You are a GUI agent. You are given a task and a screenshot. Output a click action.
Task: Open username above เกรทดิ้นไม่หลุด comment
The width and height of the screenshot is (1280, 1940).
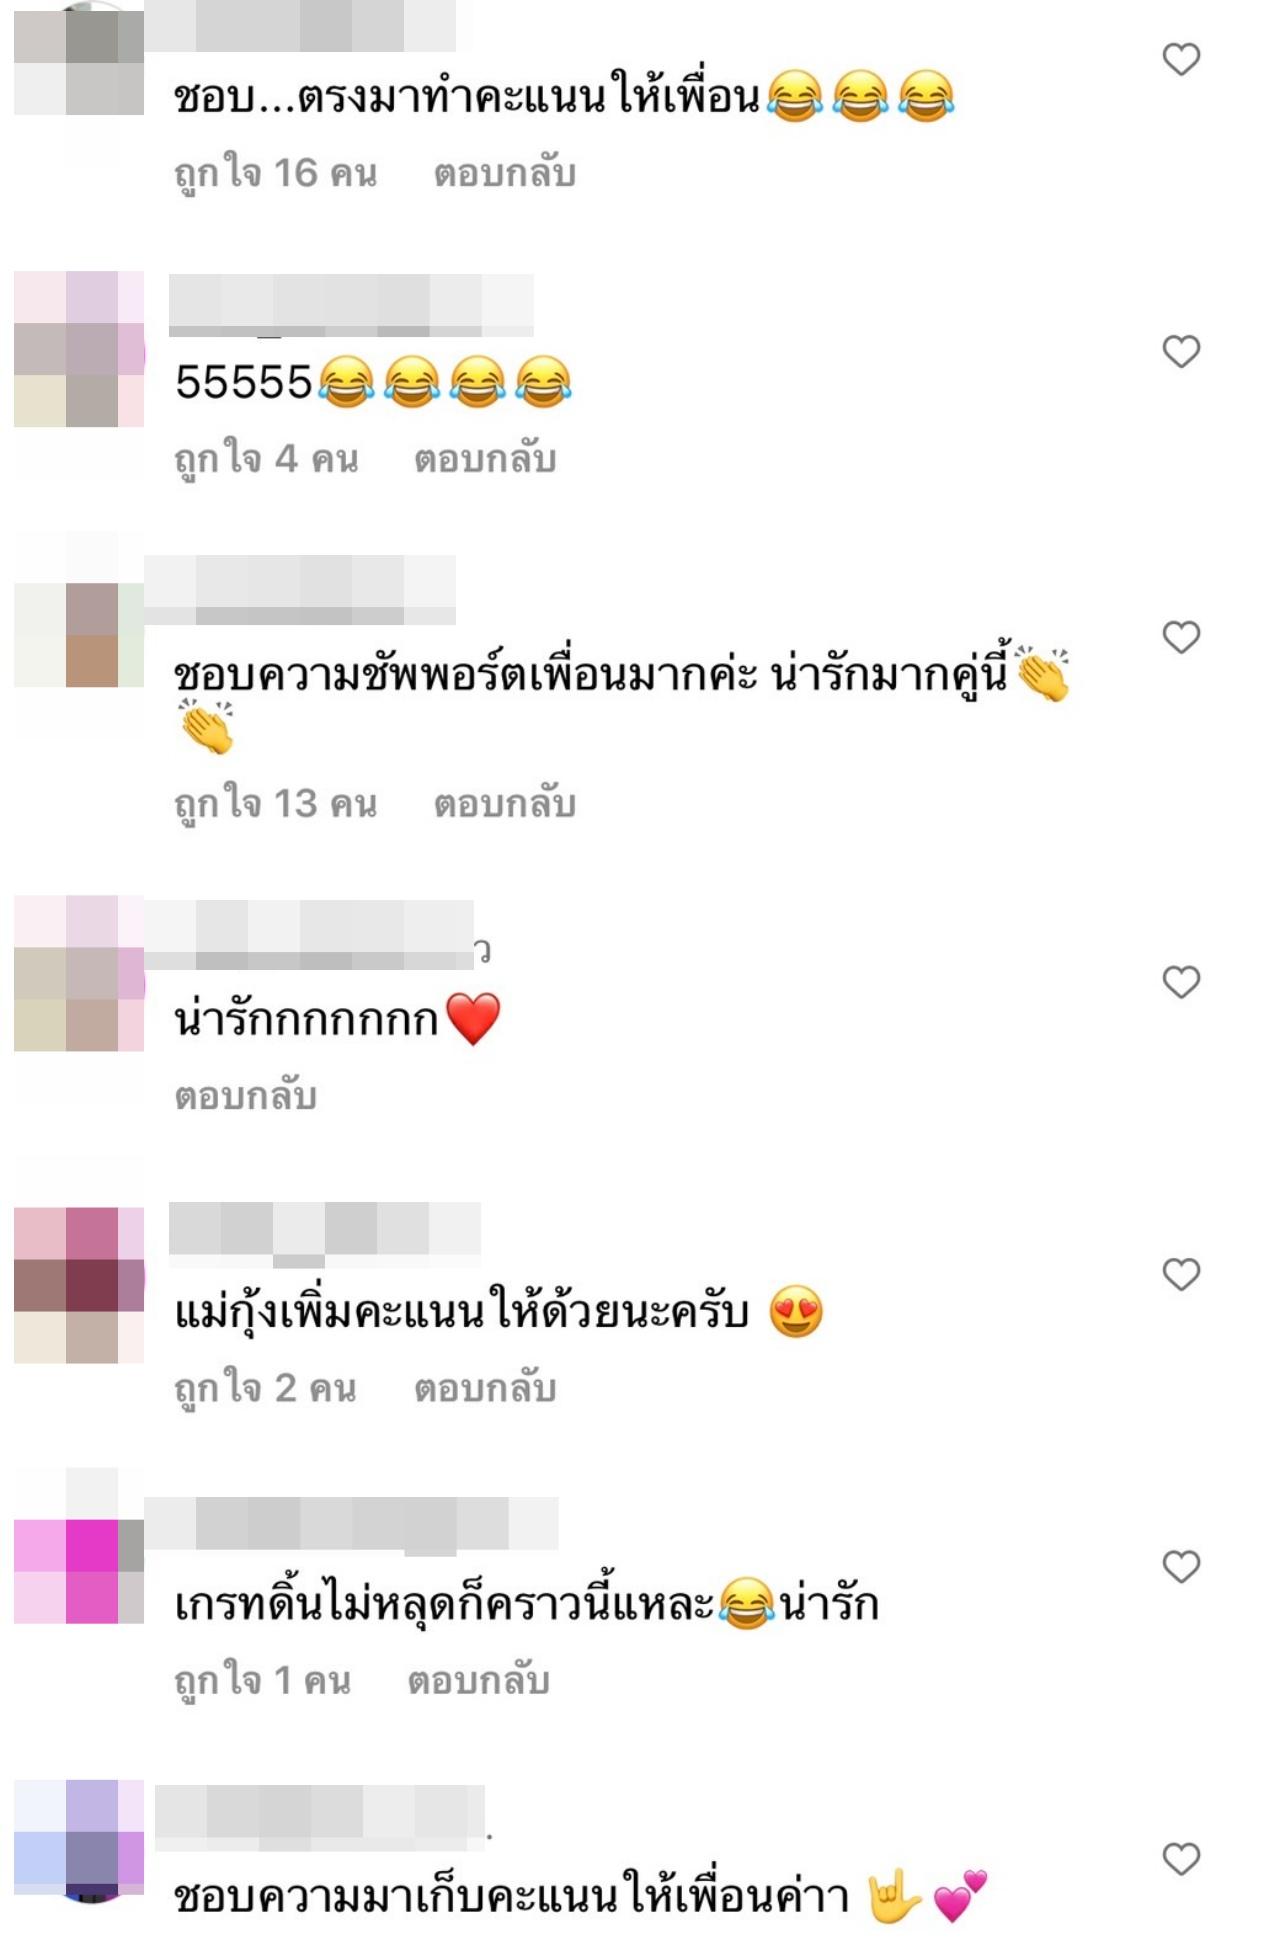click(351, 1525)
